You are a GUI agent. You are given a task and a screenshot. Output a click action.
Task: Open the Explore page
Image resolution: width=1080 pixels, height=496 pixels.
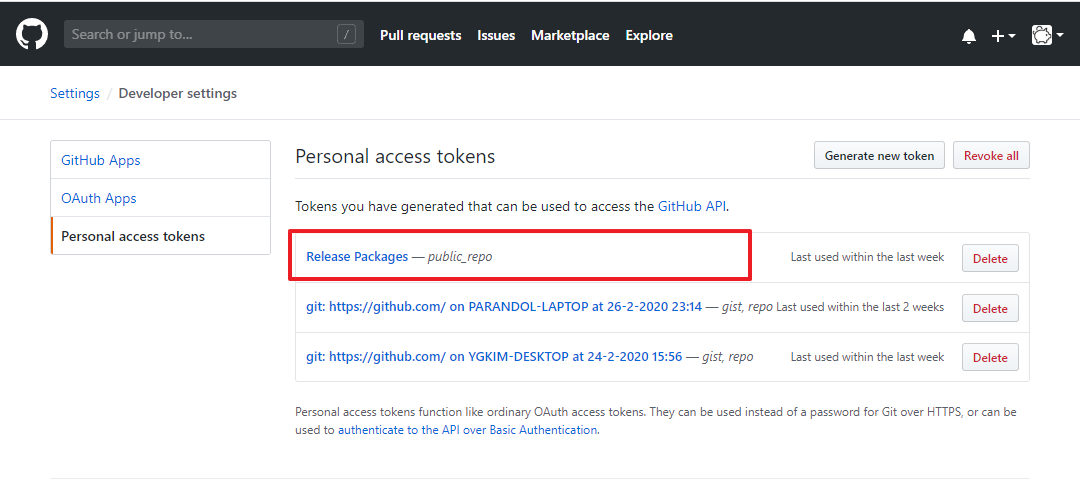point(649,35)
